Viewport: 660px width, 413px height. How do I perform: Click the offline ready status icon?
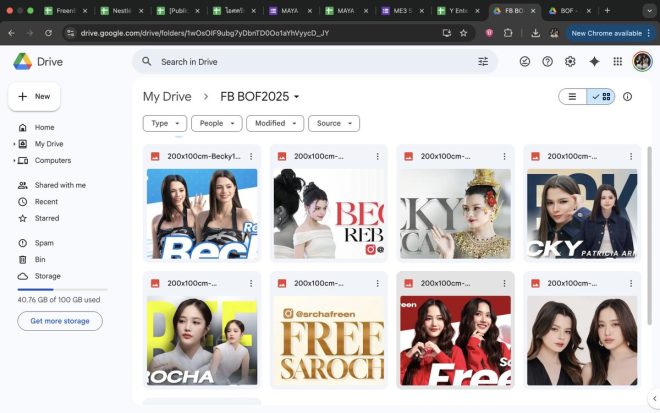tap(525, 61)
